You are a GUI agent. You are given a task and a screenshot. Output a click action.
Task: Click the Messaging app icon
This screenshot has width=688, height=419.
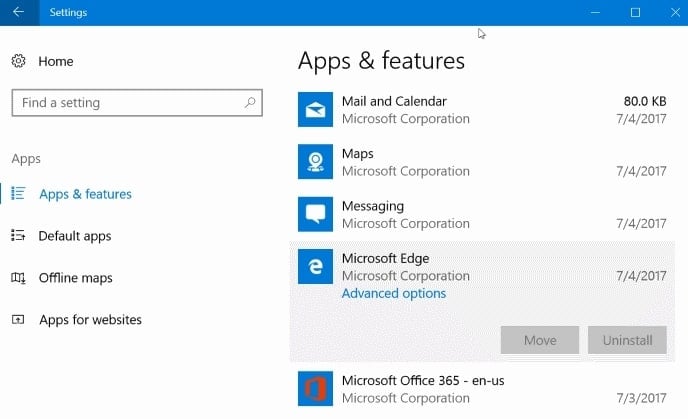tap(316, 214)
